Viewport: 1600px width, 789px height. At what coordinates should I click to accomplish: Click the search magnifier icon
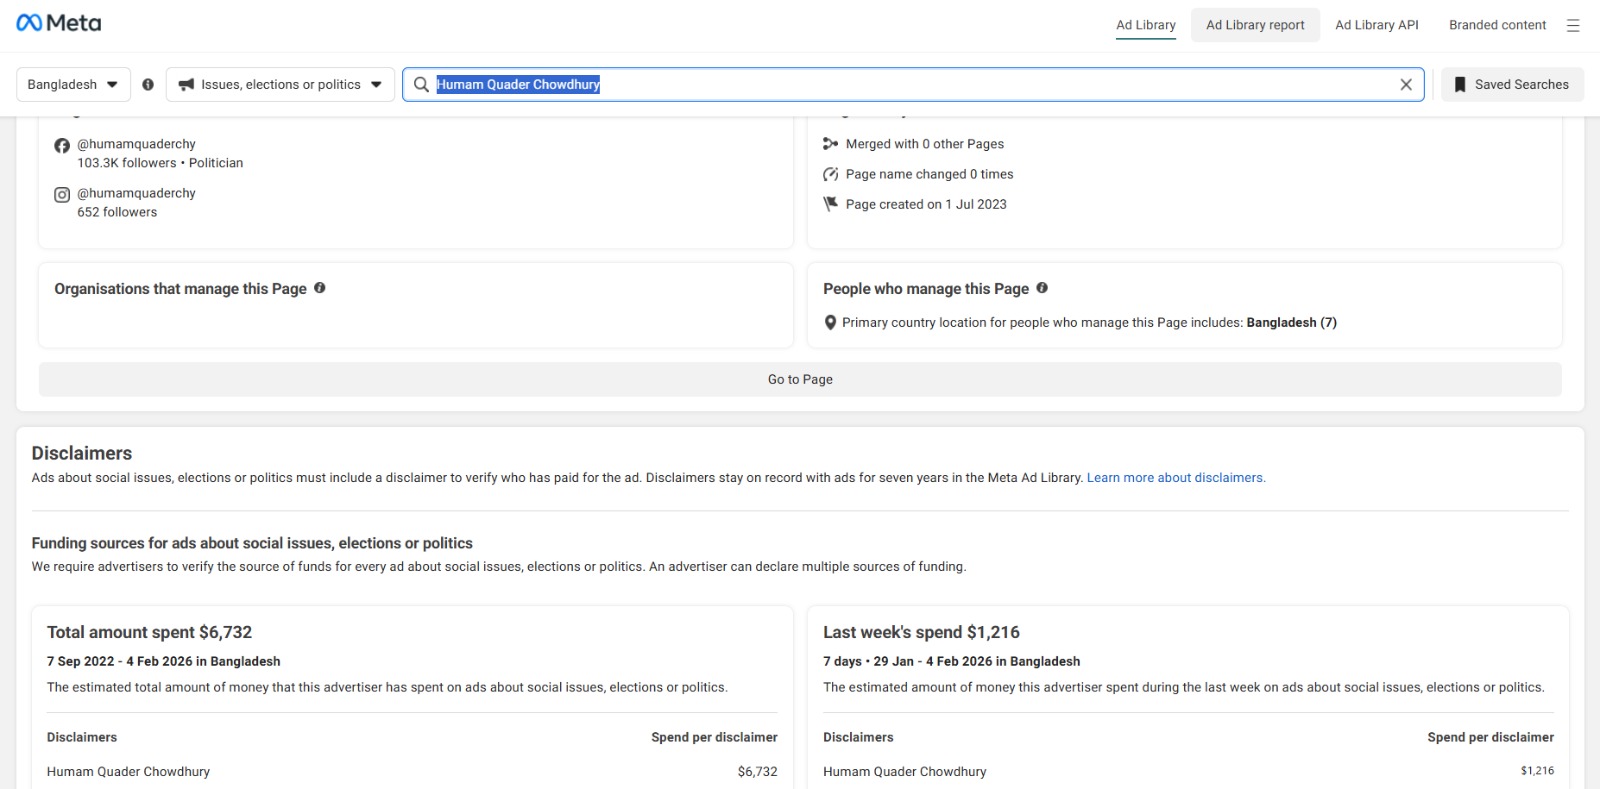[422, 85]
